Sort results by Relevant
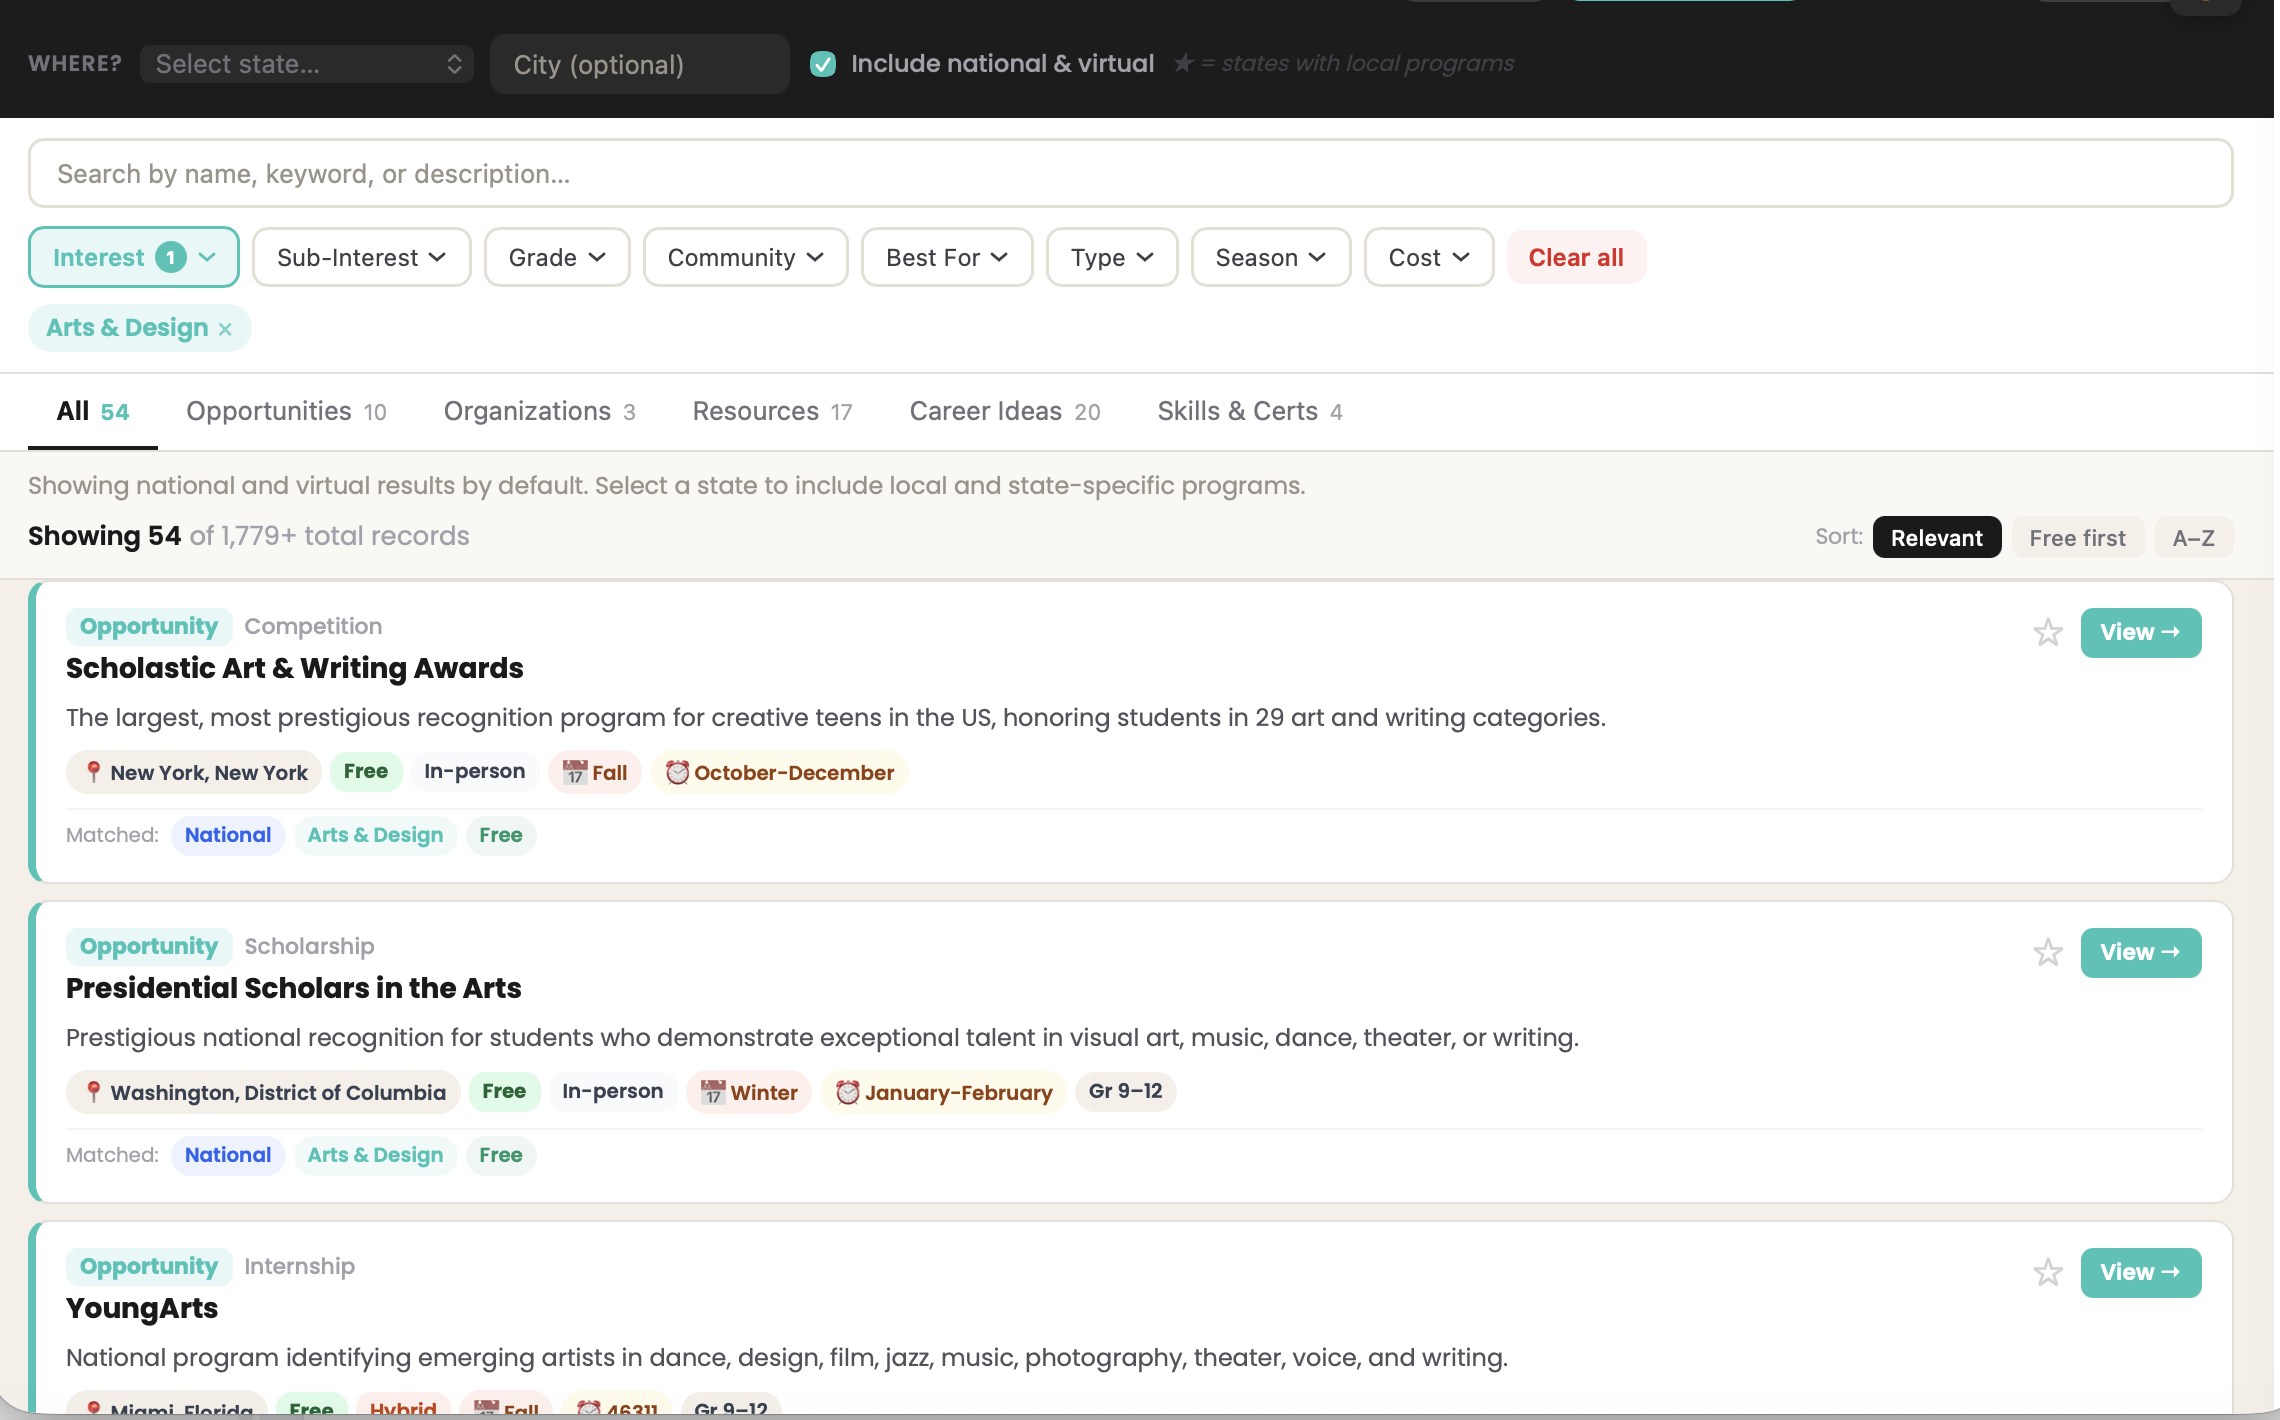 (1936, 537)
